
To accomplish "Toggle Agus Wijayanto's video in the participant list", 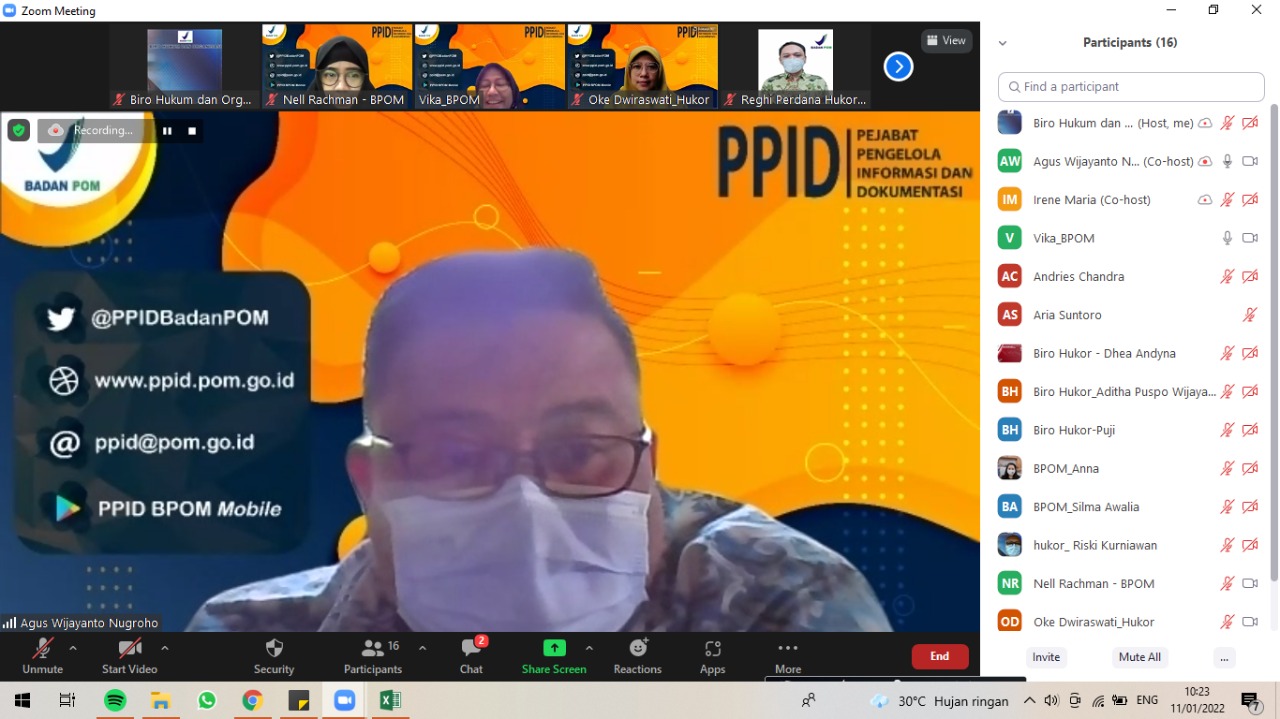I will click(x=1250, y=161).
